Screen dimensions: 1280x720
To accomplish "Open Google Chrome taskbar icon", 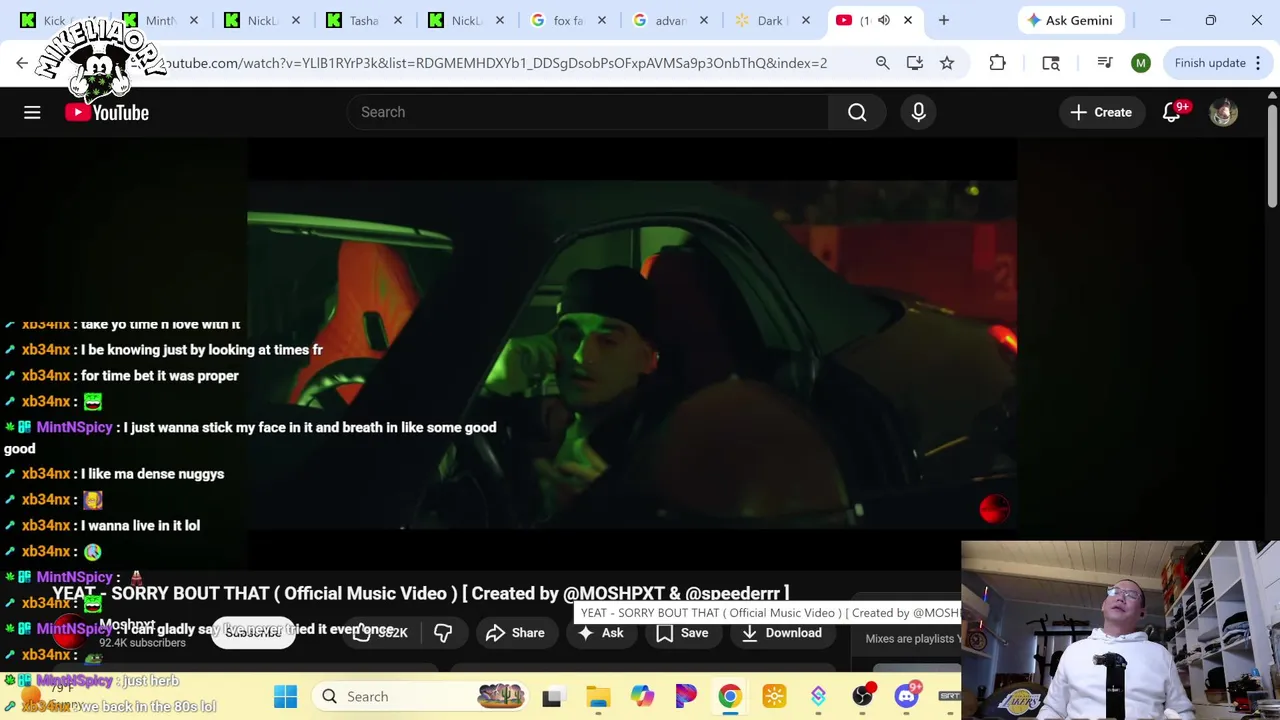I will pos(730,697).
